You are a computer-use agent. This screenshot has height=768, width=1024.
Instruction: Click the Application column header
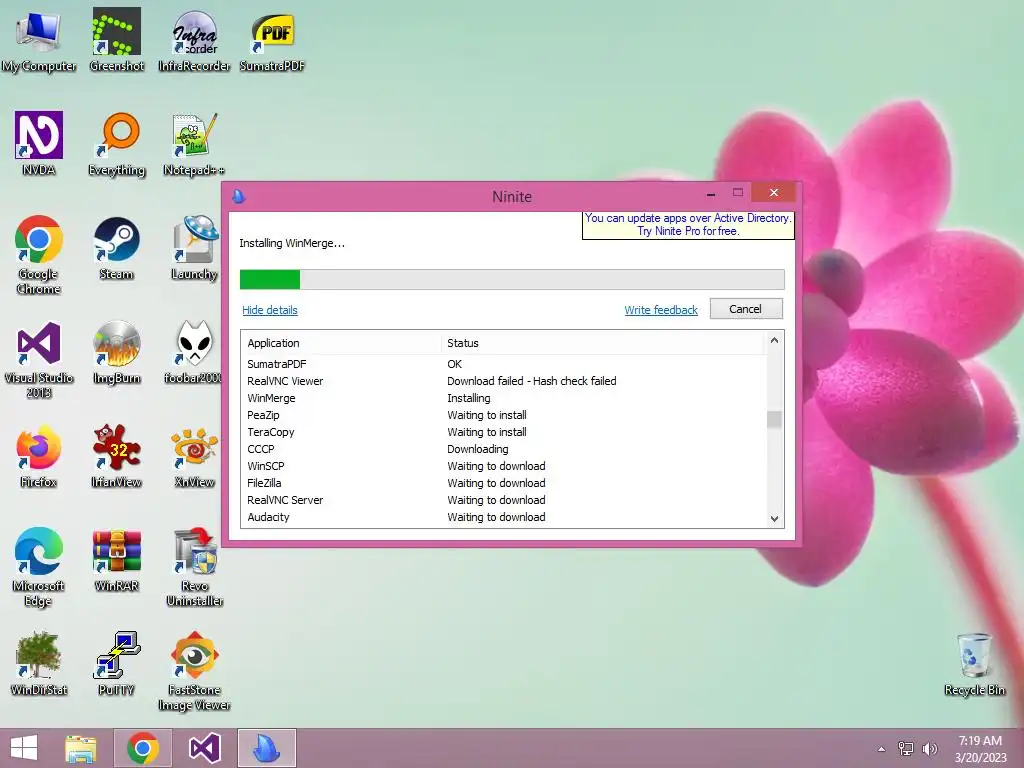tap(342, 343)
